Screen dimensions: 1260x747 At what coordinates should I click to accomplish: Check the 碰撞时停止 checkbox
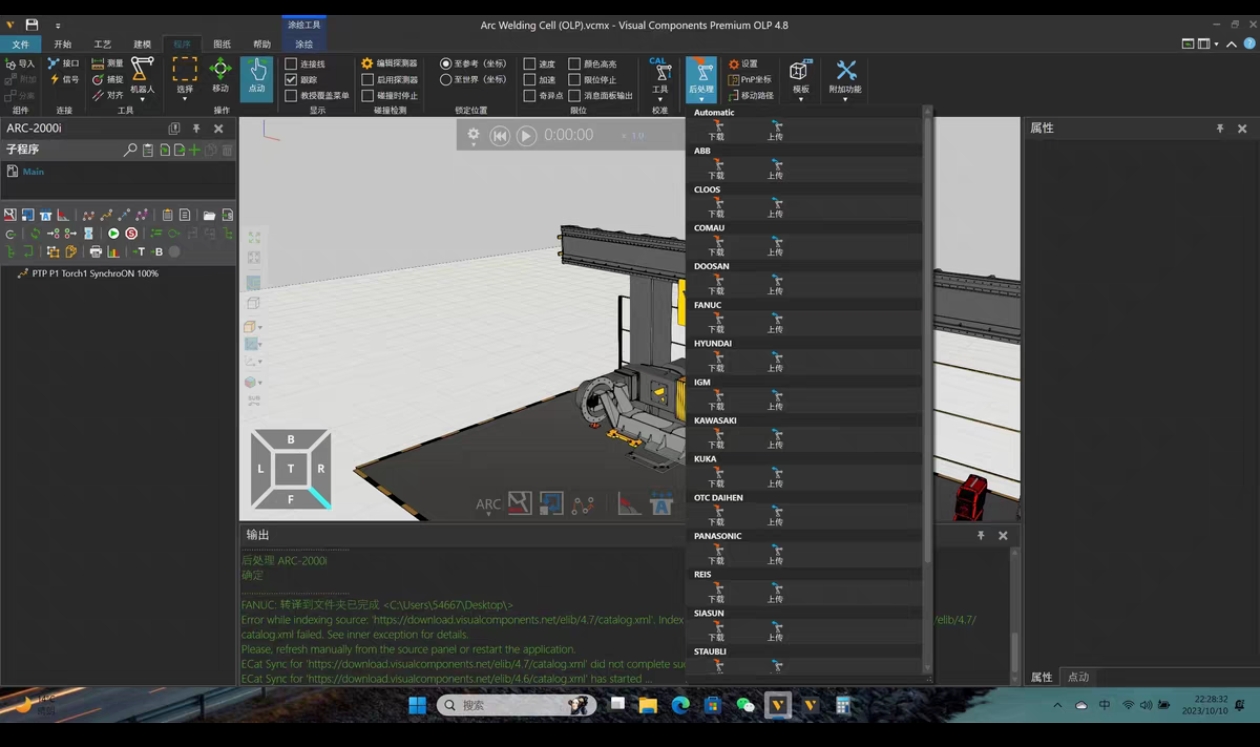(367, 96)
